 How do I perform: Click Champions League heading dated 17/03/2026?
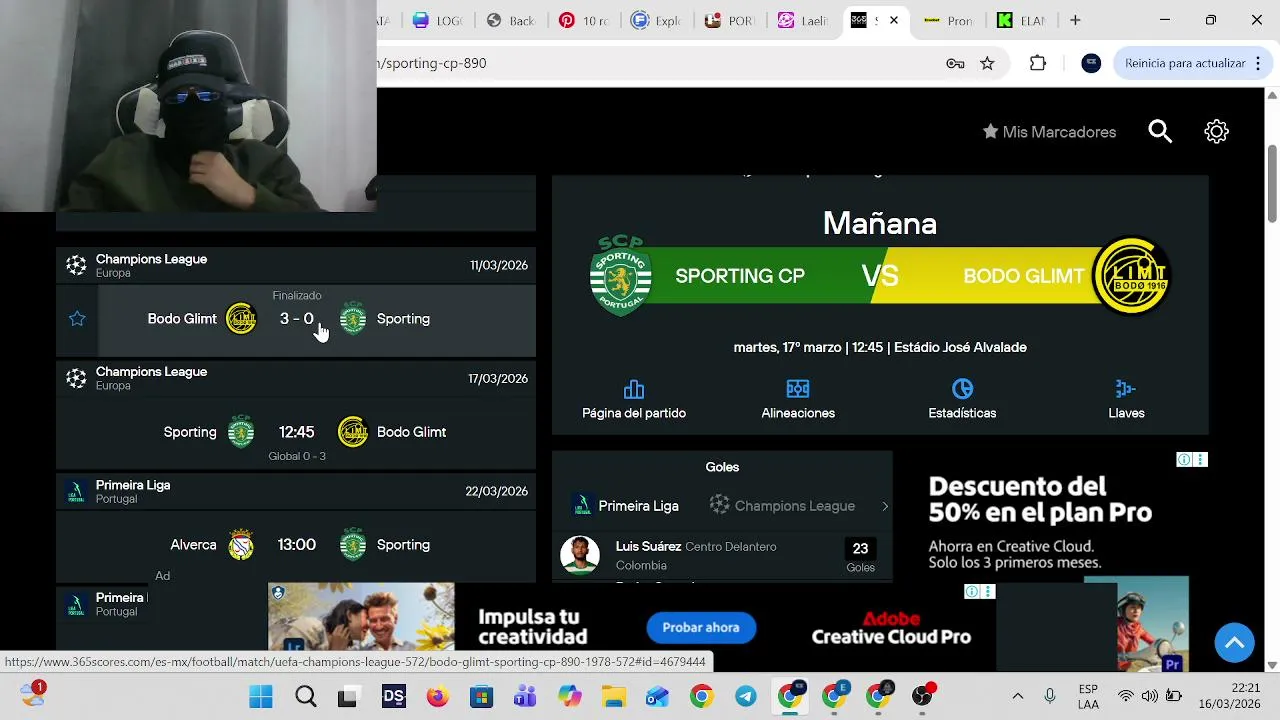(151, 372)
